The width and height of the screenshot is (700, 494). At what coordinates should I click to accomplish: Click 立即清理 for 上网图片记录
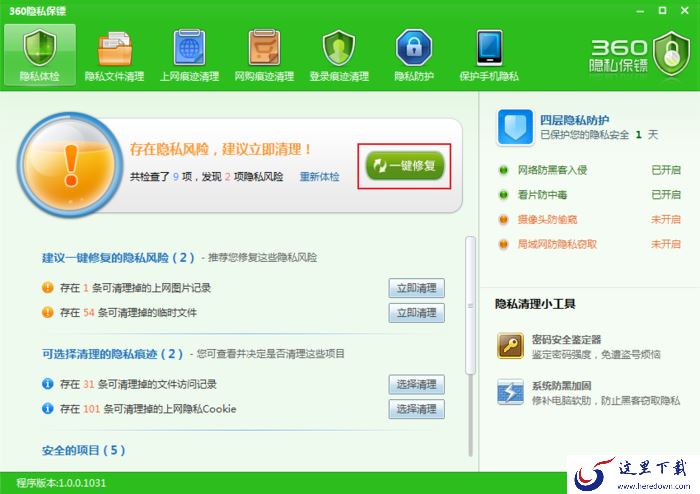tap(417, 288)
